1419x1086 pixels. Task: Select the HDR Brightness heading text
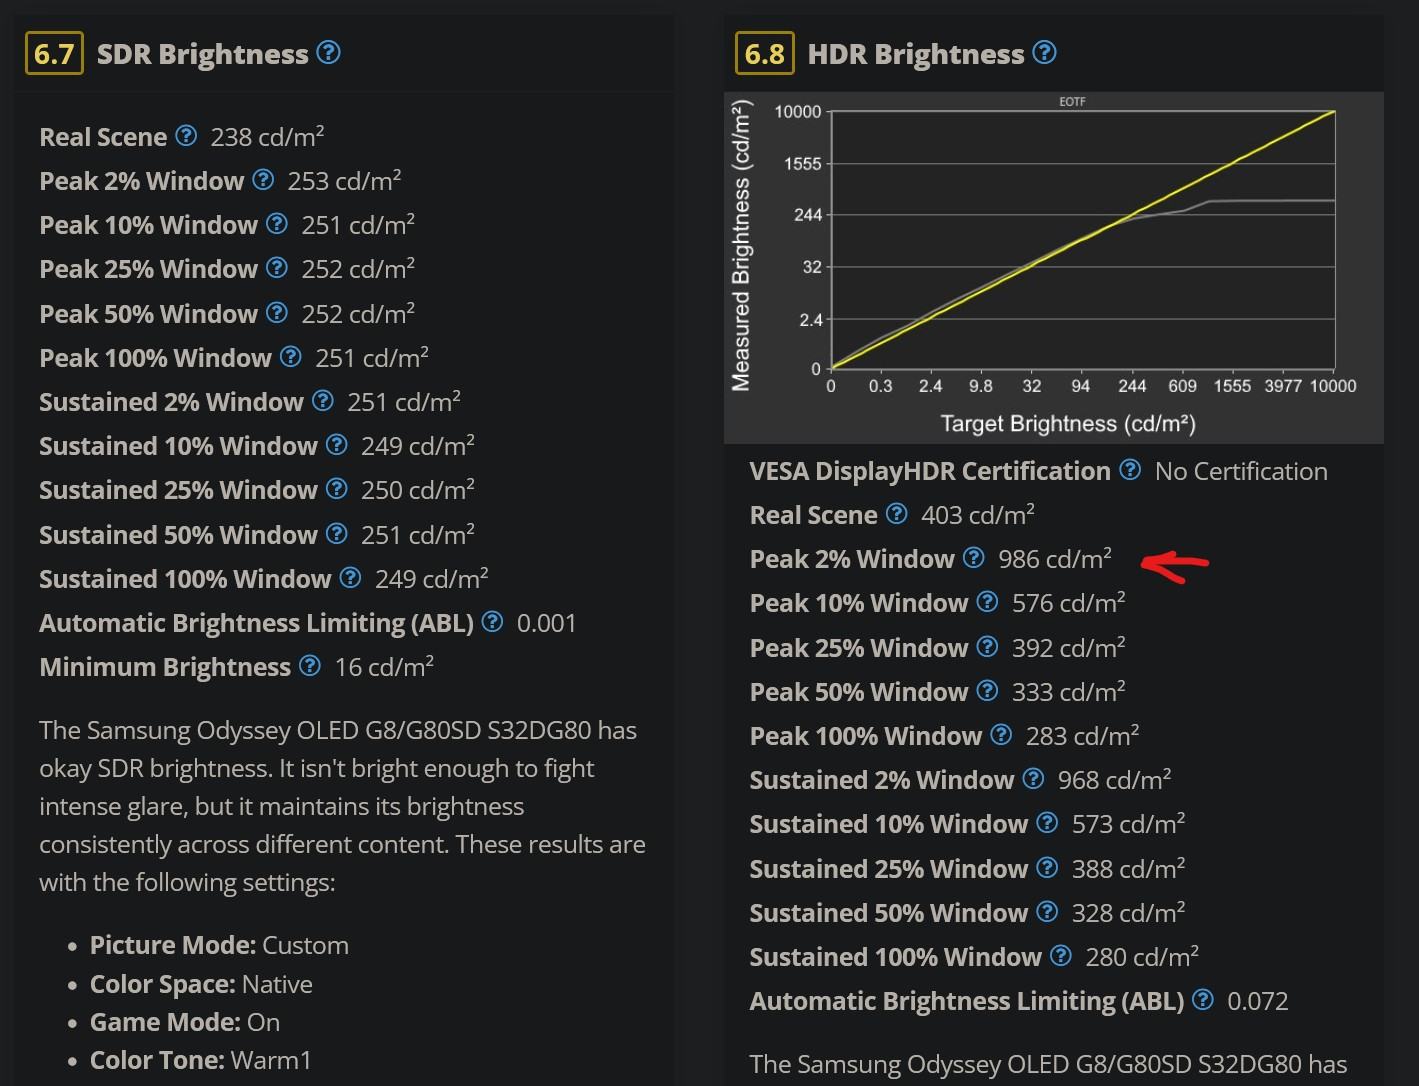point(916,54)
